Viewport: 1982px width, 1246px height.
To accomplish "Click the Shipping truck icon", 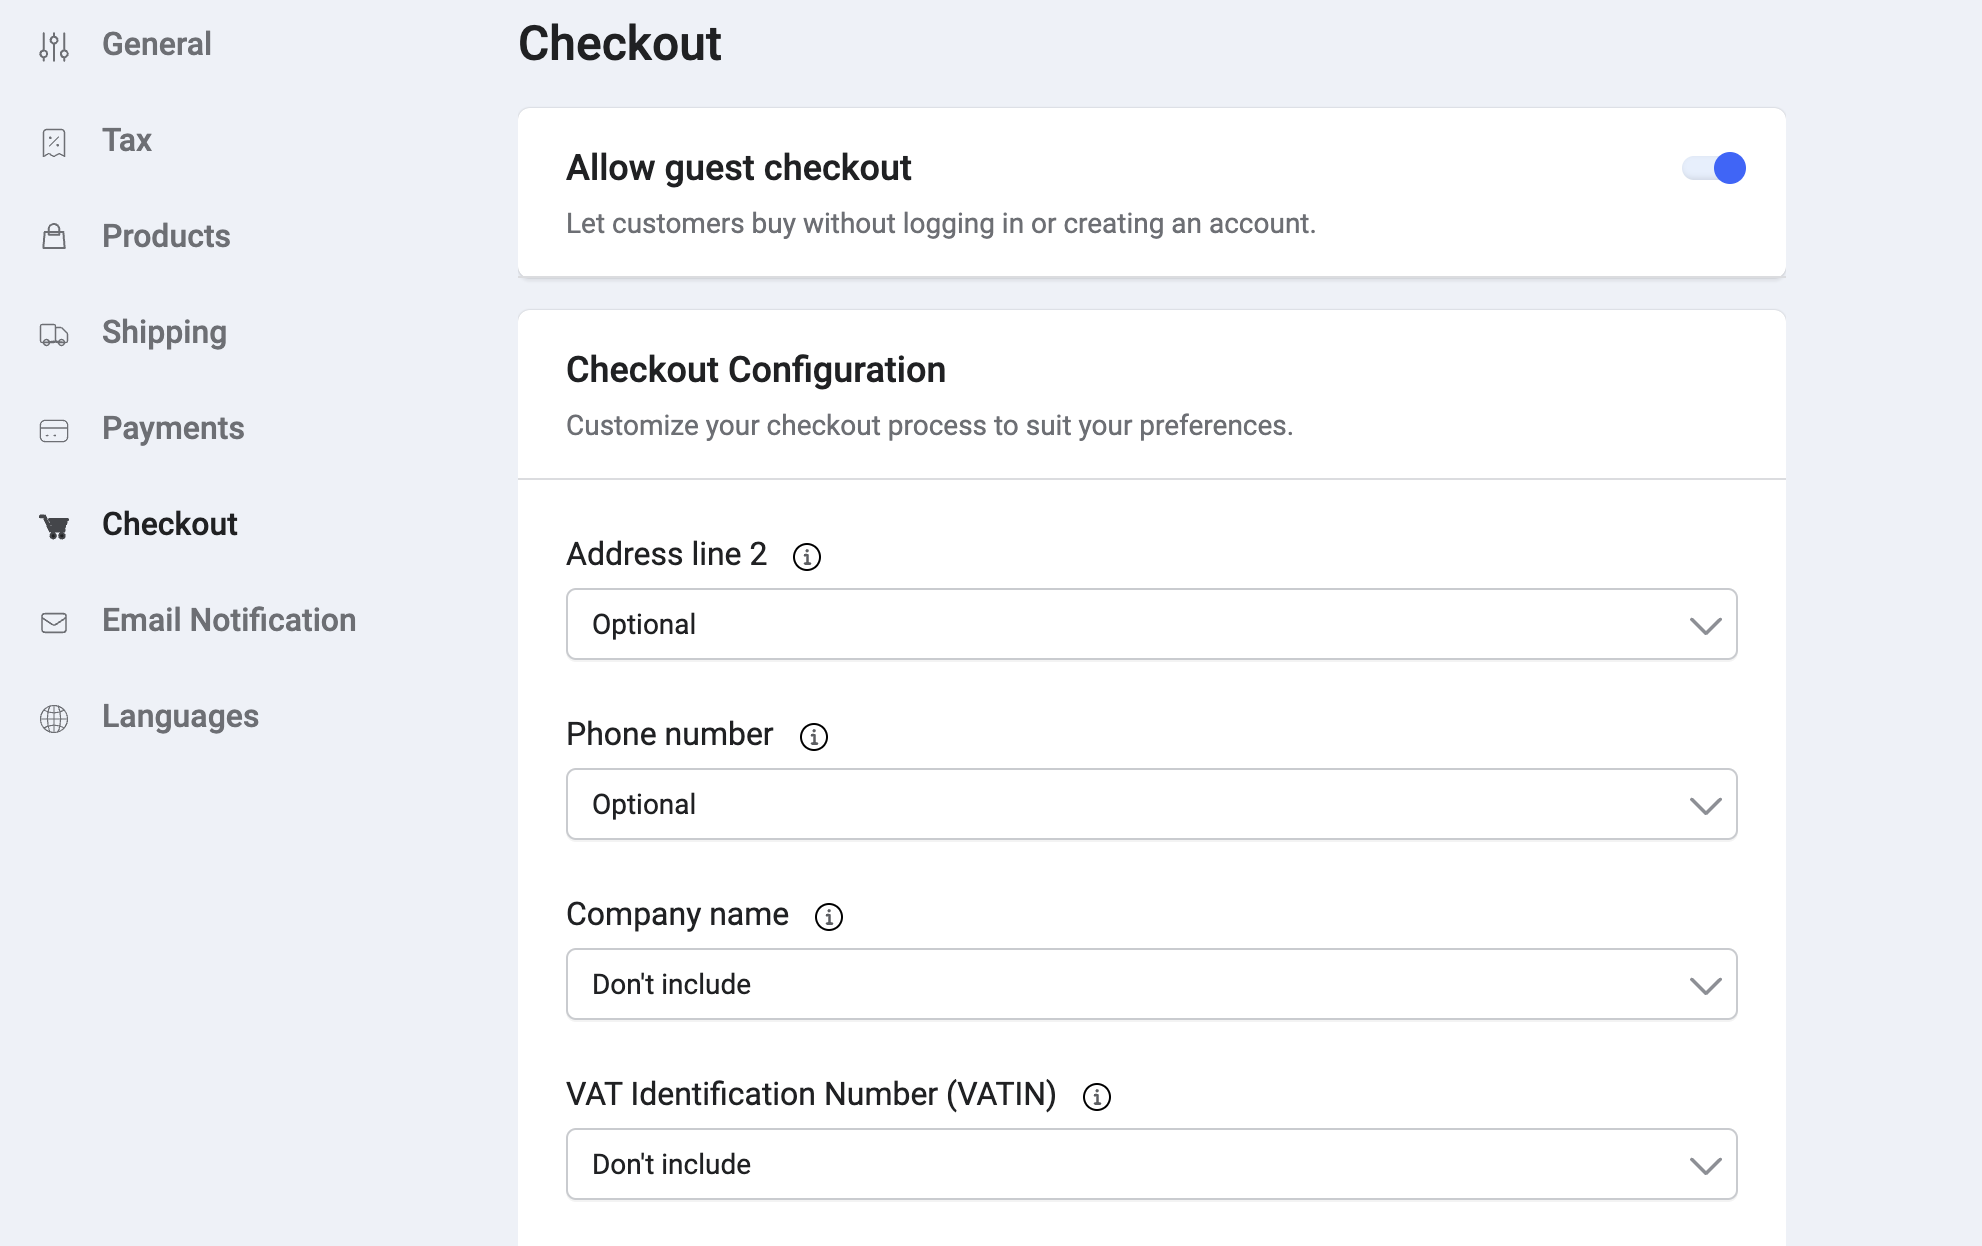I will click(54, 334).
